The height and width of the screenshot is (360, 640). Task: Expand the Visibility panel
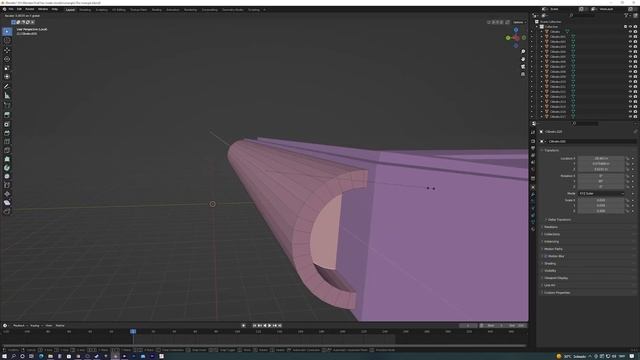pos(550,271)
